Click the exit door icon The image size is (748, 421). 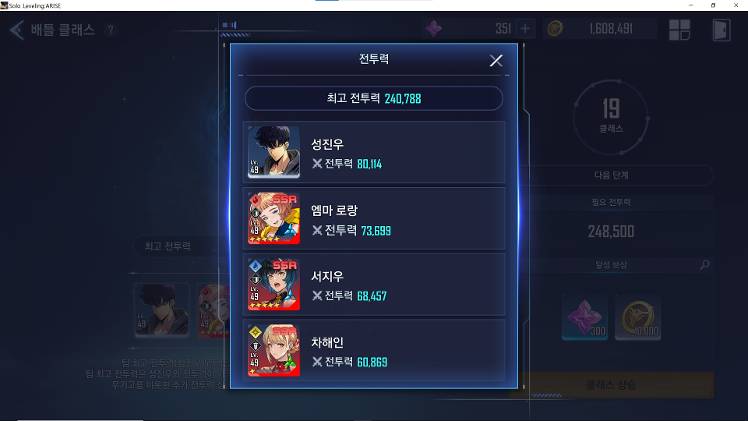coord(721,30)
